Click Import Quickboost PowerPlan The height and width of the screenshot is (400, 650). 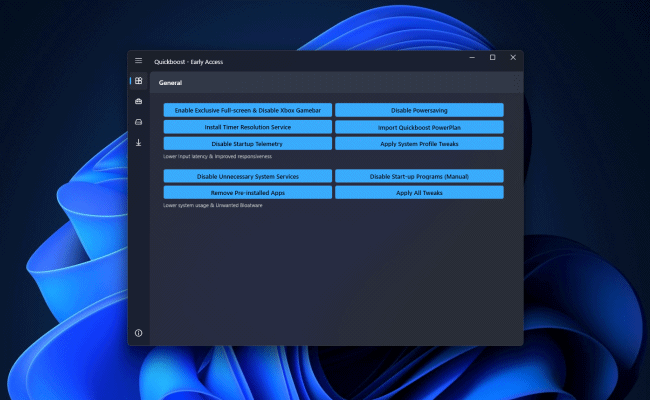(x=418, y=127)
